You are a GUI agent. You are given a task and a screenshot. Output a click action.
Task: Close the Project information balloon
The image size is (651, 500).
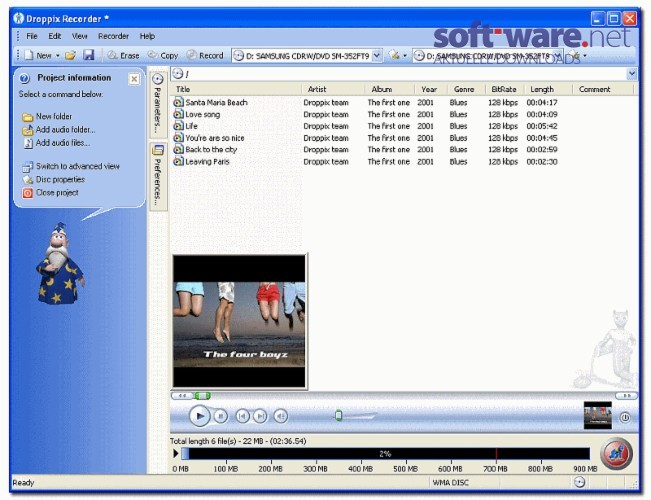point(134,79)
